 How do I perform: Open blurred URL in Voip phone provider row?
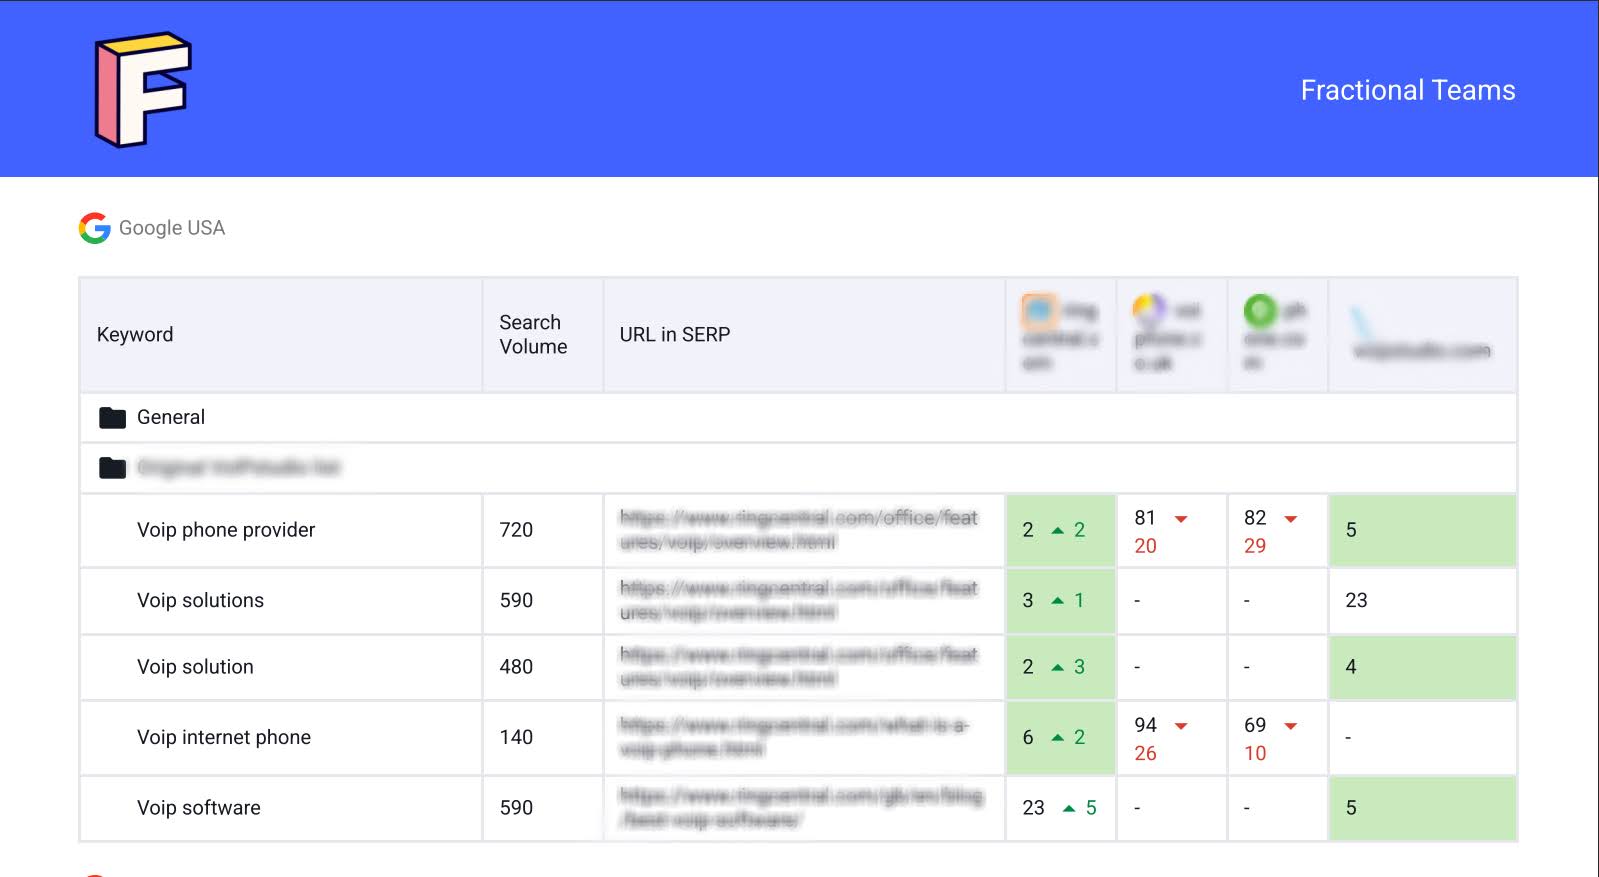(x=798, y=530)
